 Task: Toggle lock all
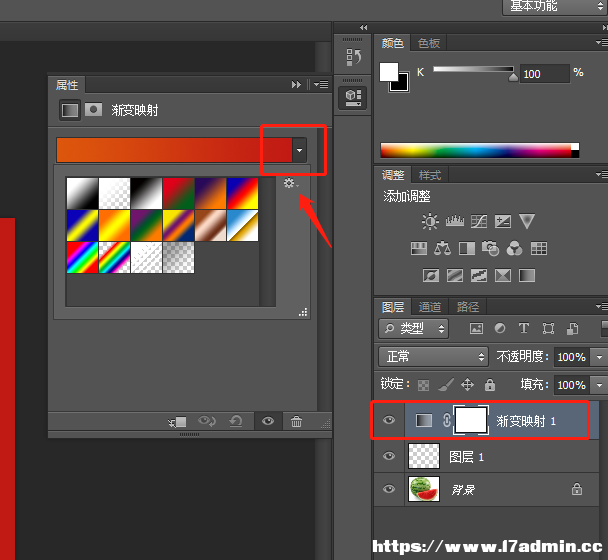tap(490, 385)
